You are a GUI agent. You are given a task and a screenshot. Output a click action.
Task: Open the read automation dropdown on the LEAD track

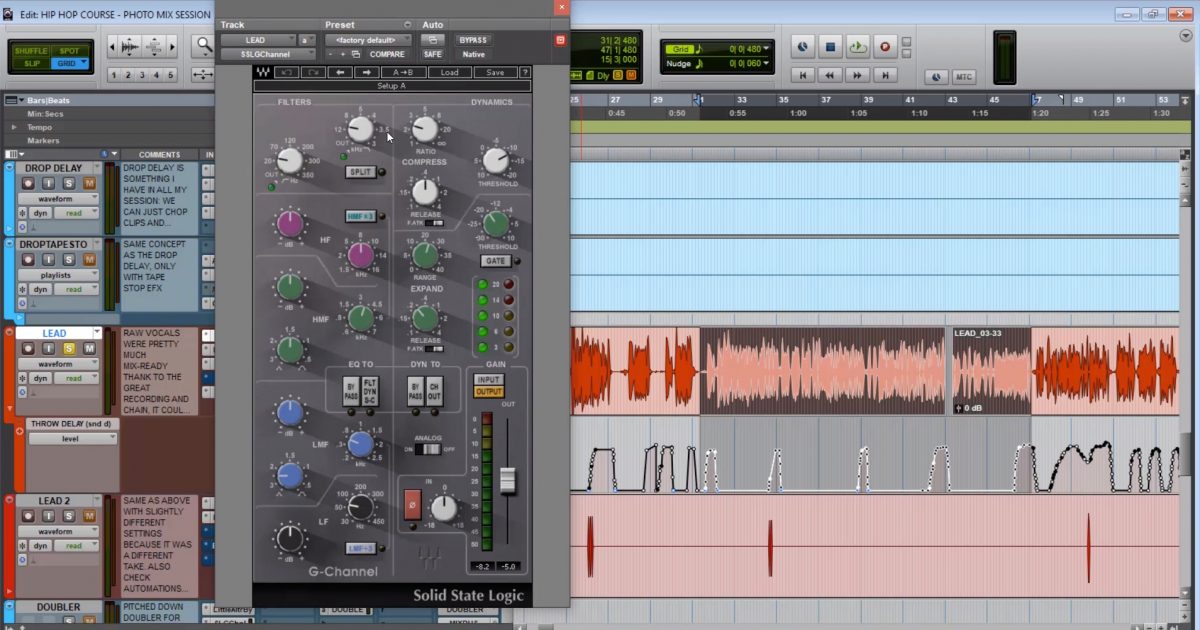pyautogui.click(x=76, y=378)
